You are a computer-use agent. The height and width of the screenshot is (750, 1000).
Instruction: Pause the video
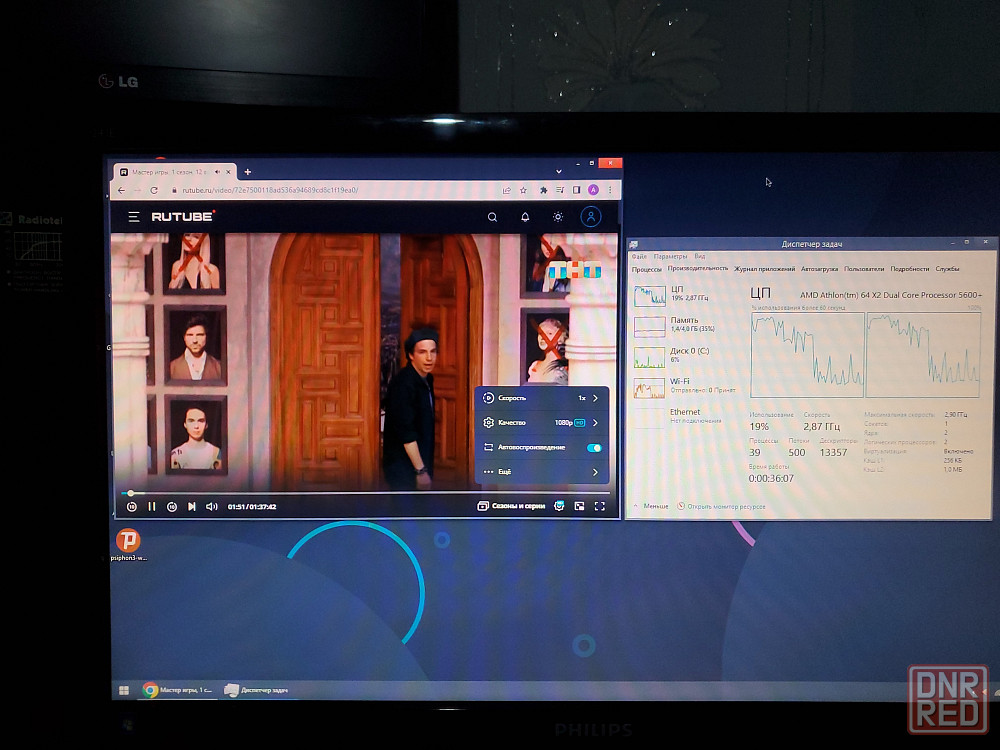(152, 506)
